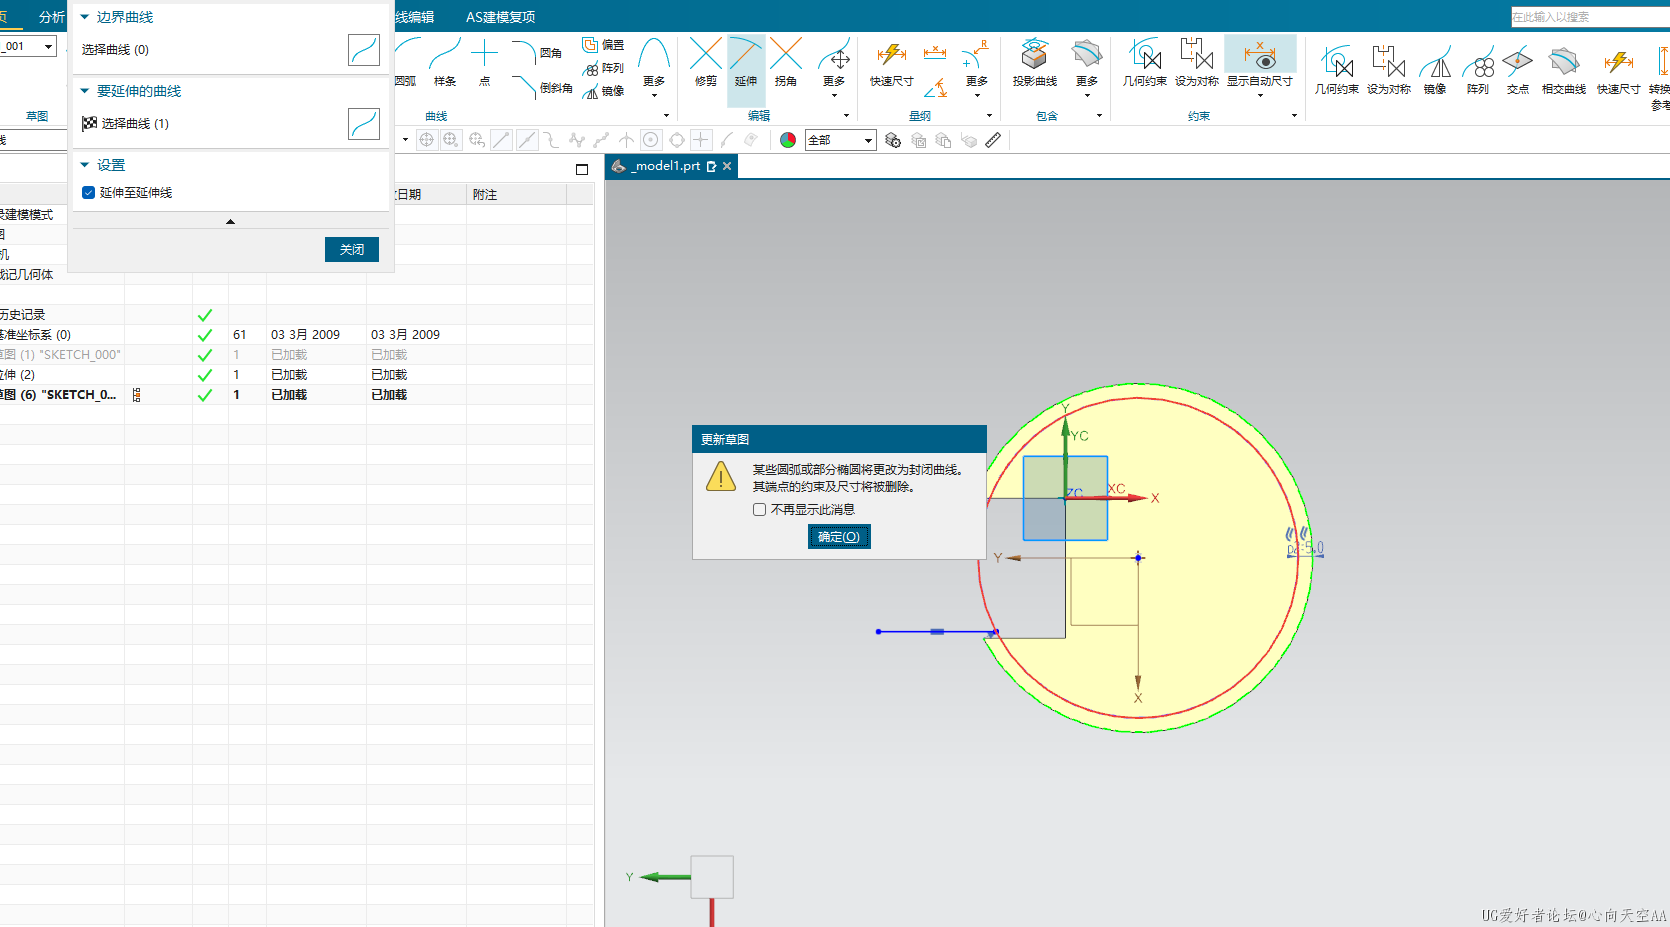Select the 样条 spline curve tool
Viewport: 1670px width, 927px height.
(x=445, y=63)
